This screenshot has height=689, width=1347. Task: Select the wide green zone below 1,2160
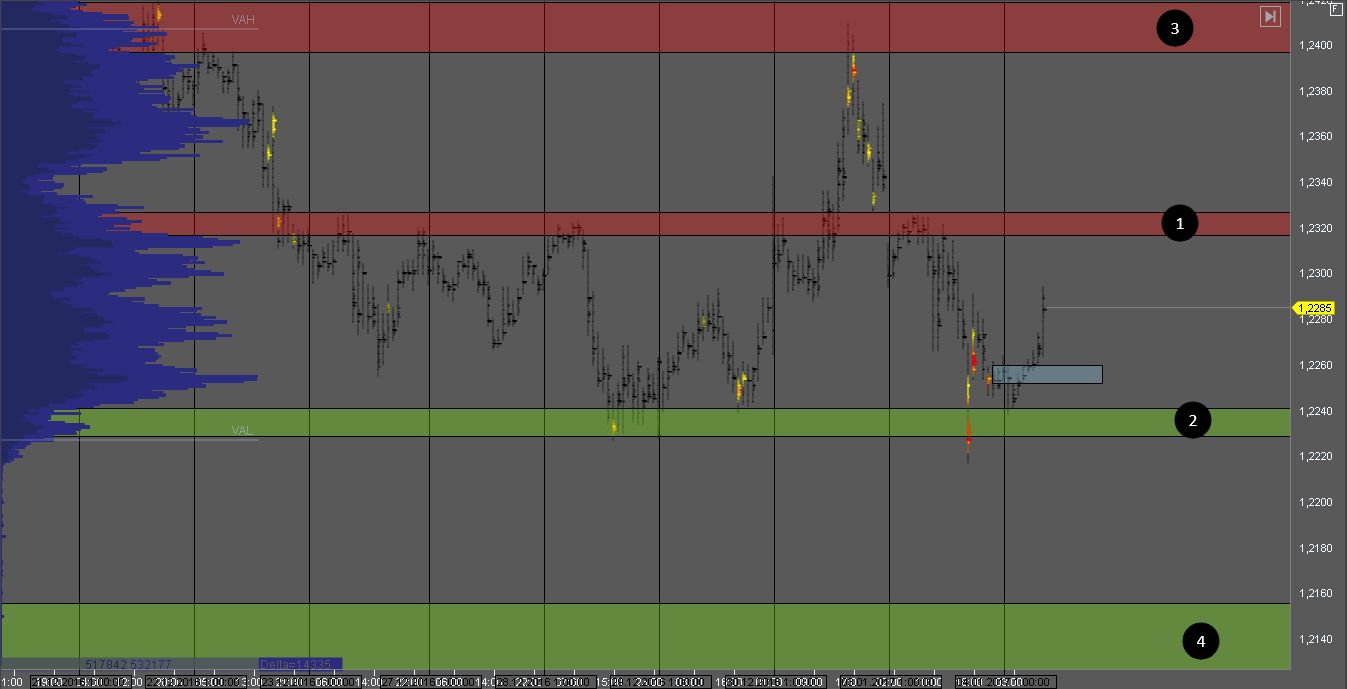coord(640,636)
